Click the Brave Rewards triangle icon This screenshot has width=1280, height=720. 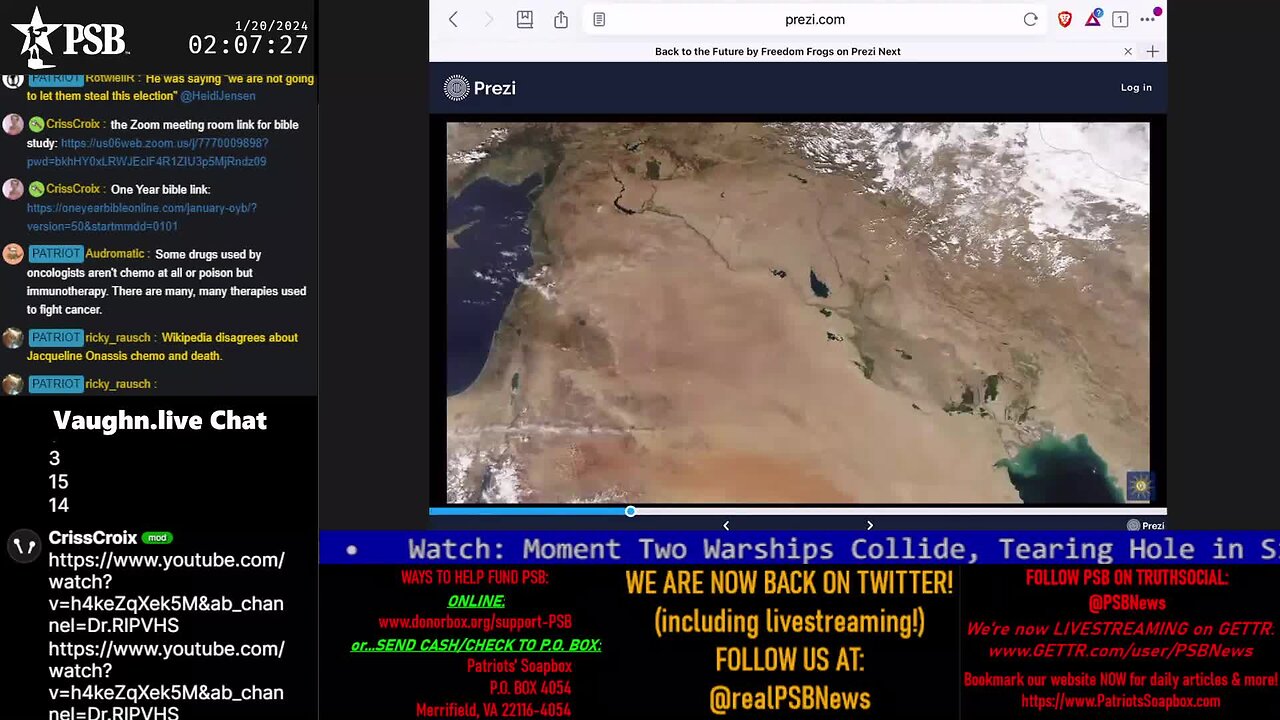coord(1093,18)
